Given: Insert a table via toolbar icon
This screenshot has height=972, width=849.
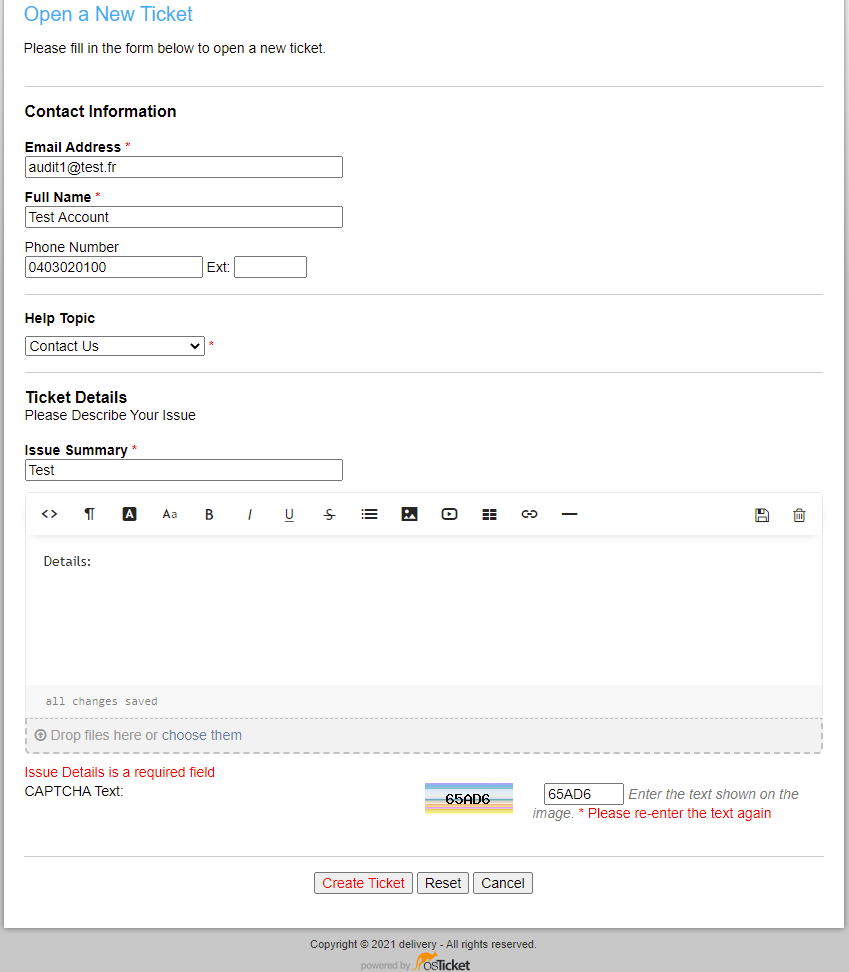Looking at the screenshot, I should (x=489, y=514).
